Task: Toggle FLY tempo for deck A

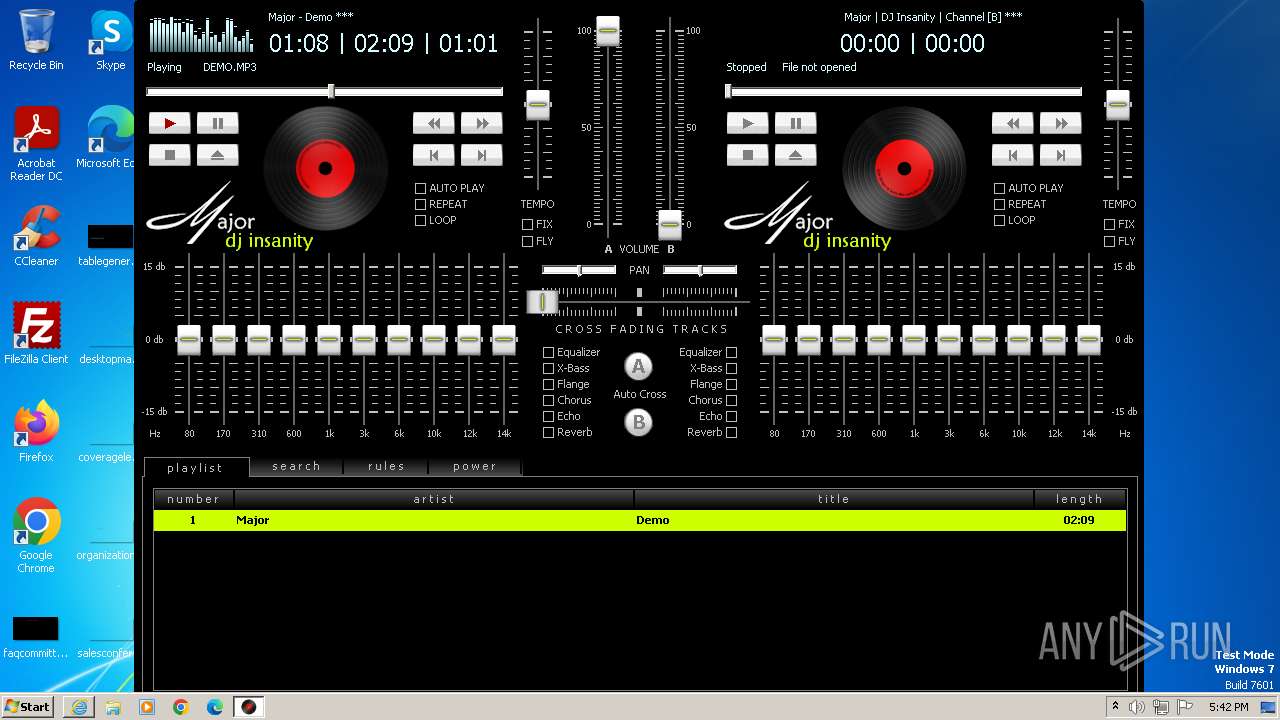Action: click(527, 241)
